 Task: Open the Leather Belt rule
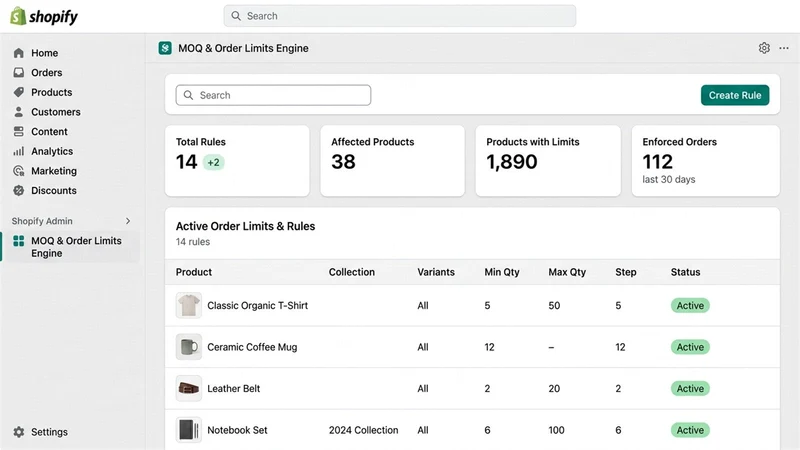234,388
